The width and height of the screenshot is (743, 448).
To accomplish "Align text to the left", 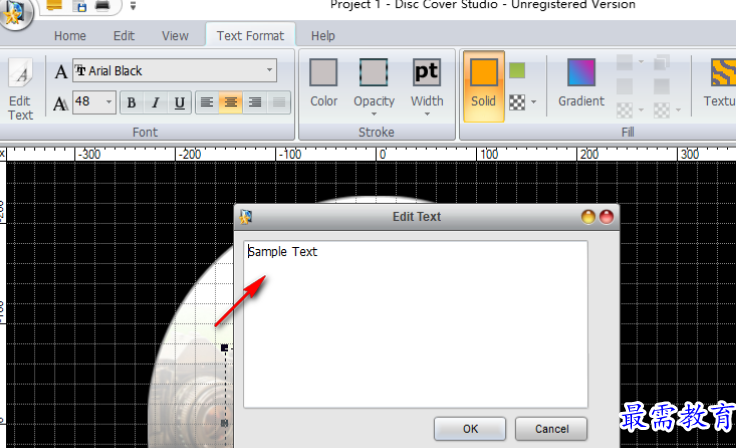I will [207, 102].
